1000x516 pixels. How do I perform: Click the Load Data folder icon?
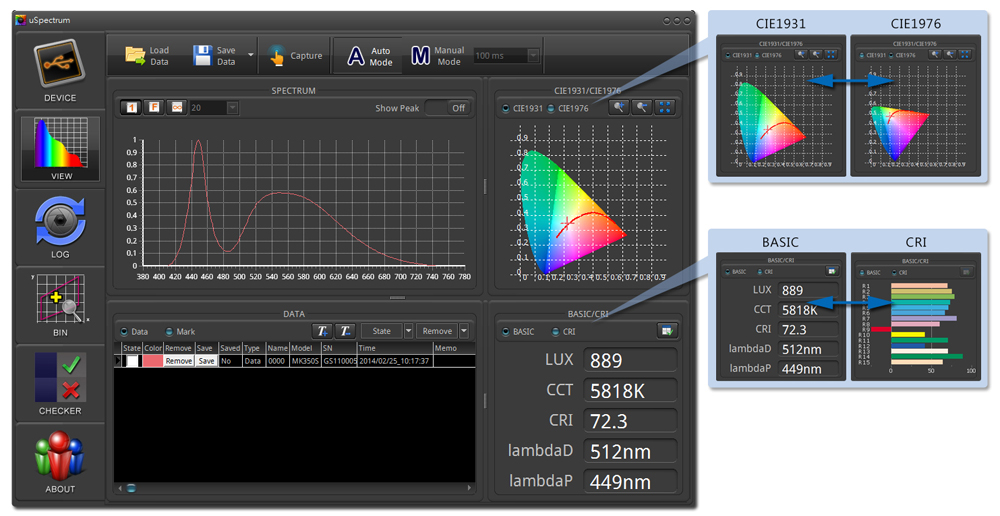point(135,56)
